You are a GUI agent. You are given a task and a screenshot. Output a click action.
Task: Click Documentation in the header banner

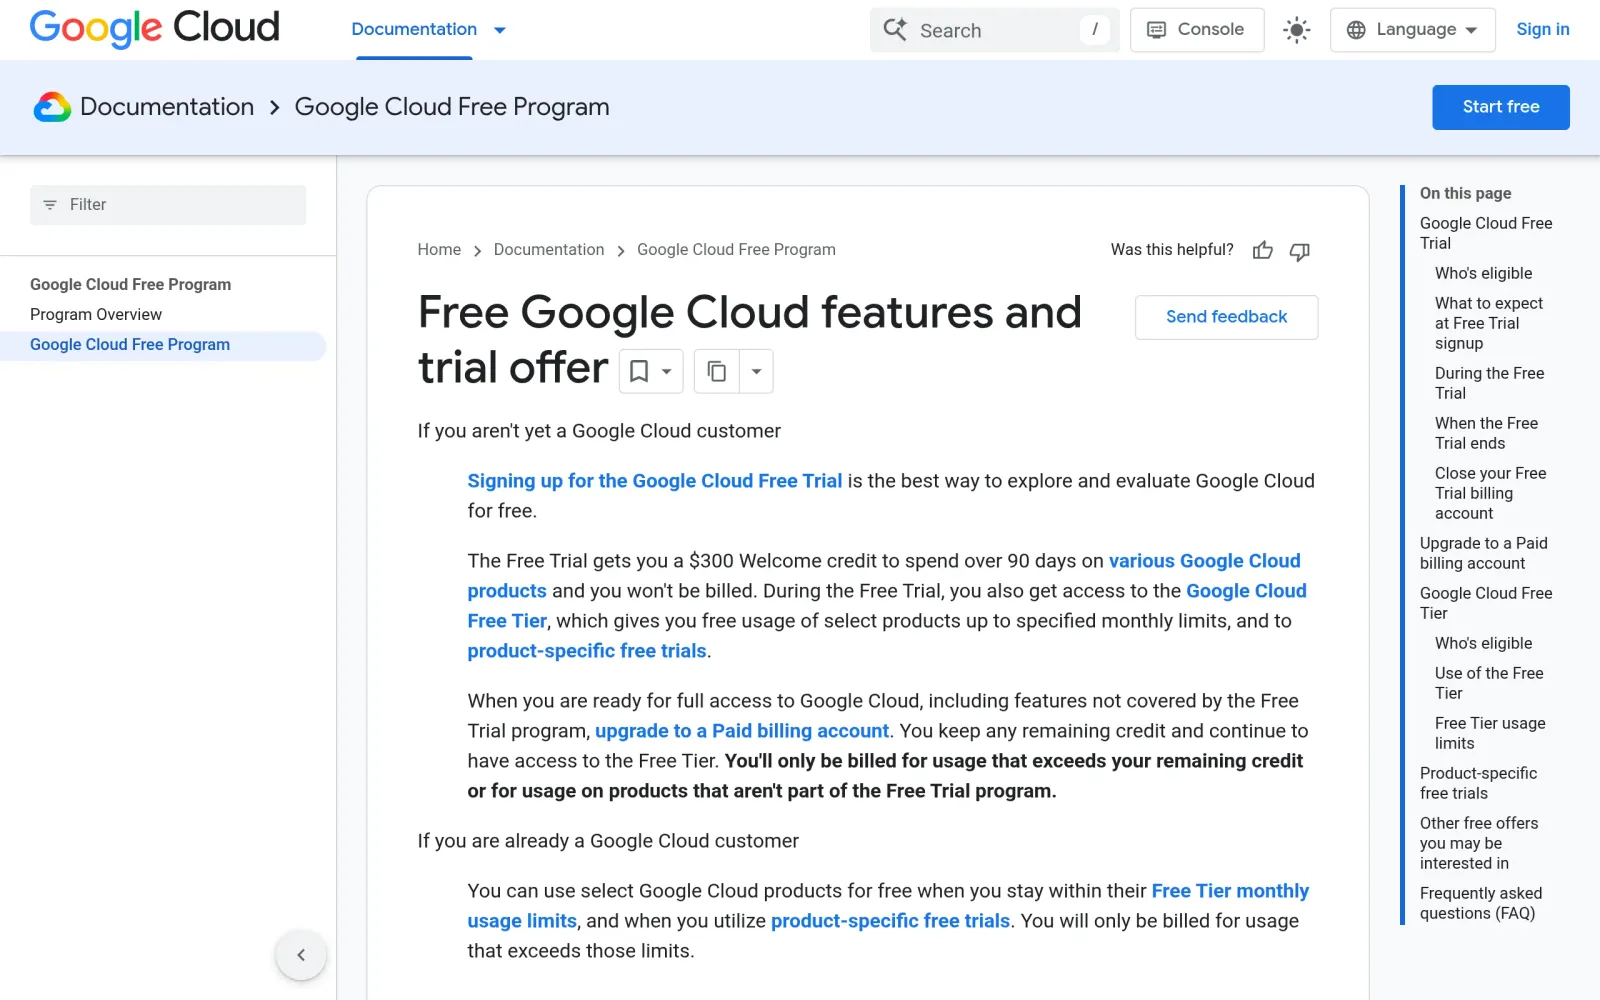point(167,107)
